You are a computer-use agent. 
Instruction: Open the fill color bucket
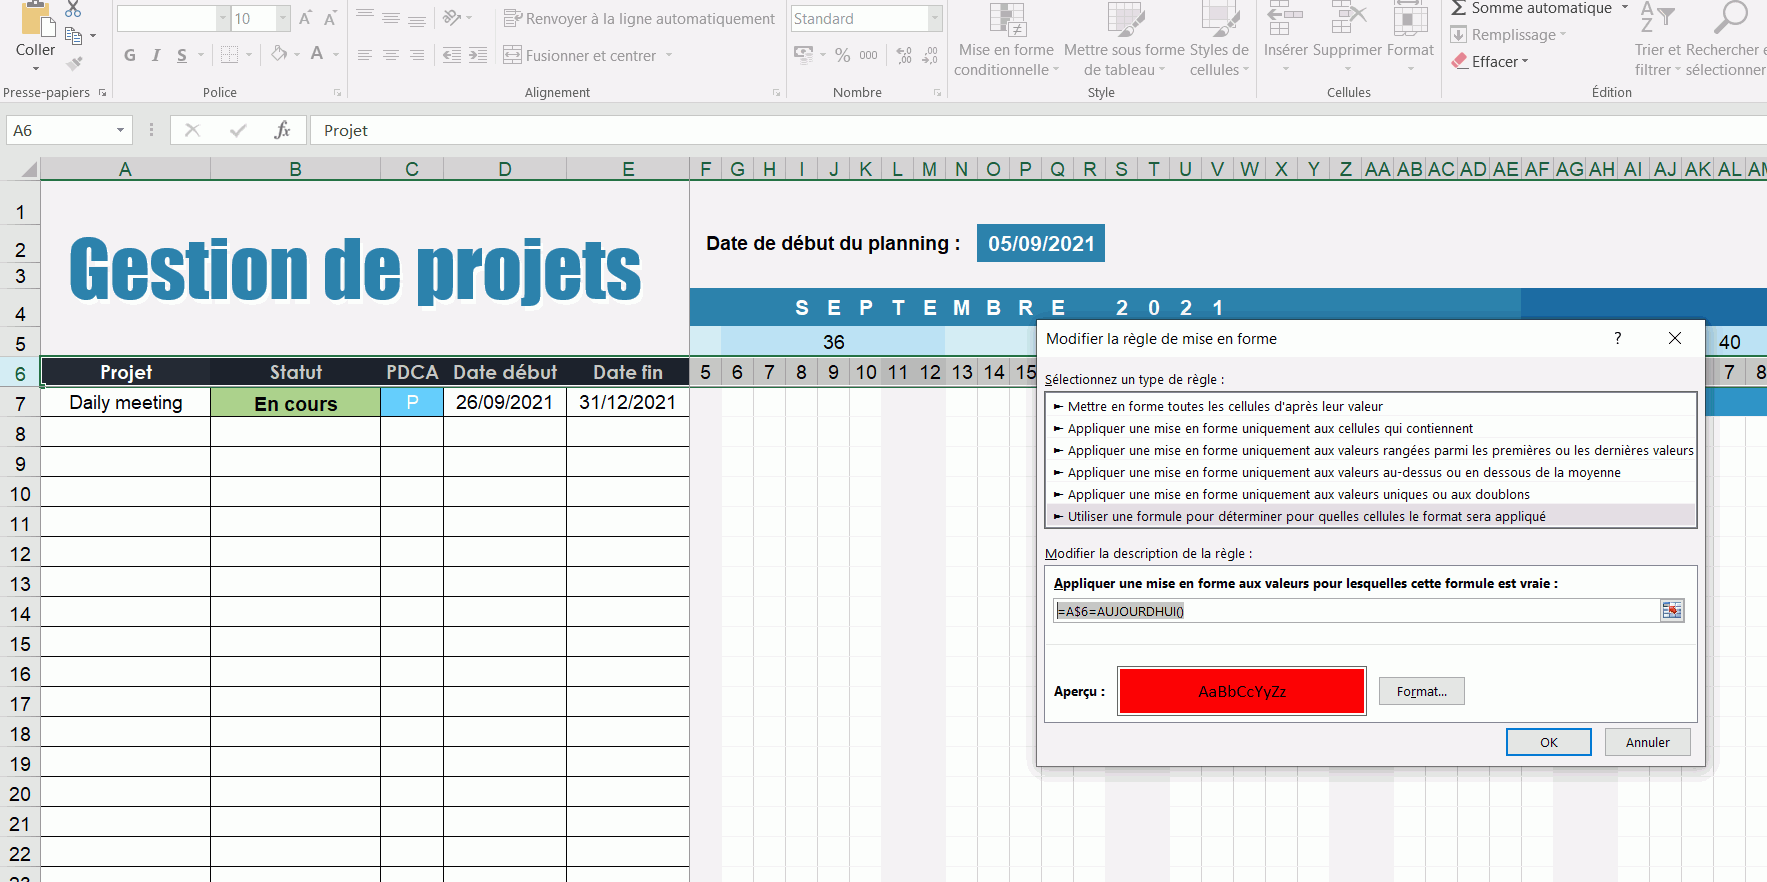[x=279, y=54]
